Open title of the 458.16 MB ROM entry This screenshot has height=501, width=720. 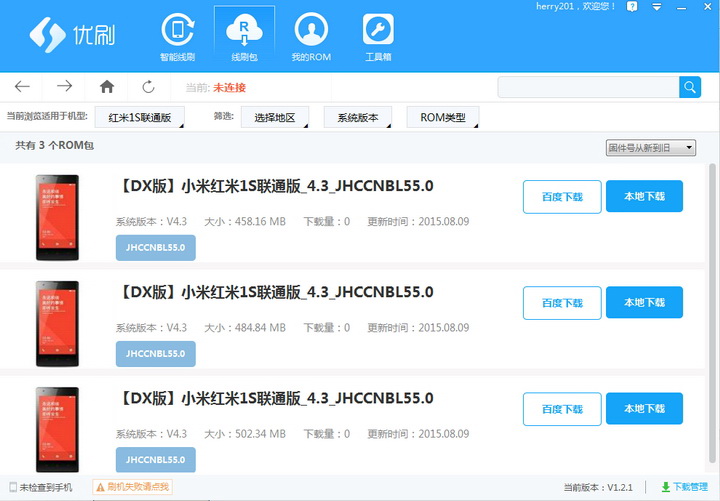(275, 186)
